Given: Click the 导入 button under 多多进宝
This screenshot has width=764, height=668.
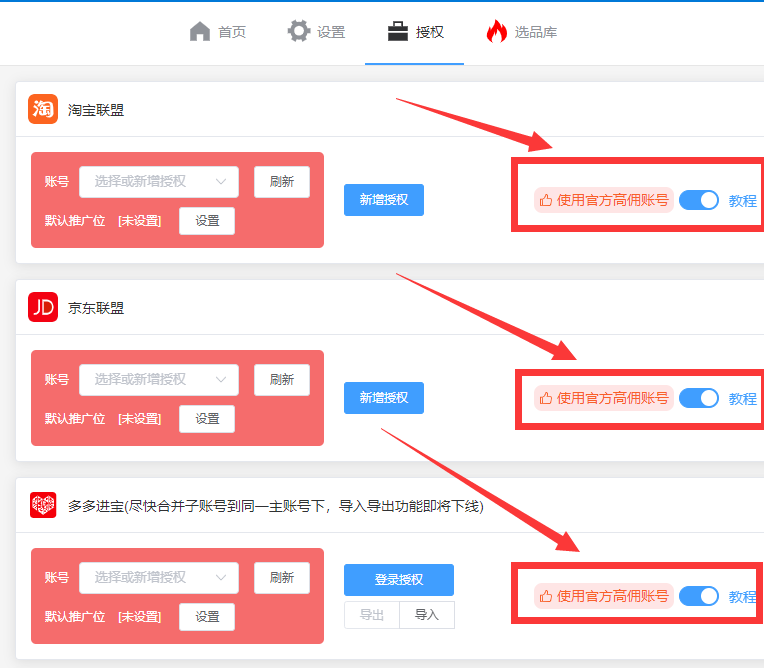Looking at the screenshot, I should tap(427, 615).
